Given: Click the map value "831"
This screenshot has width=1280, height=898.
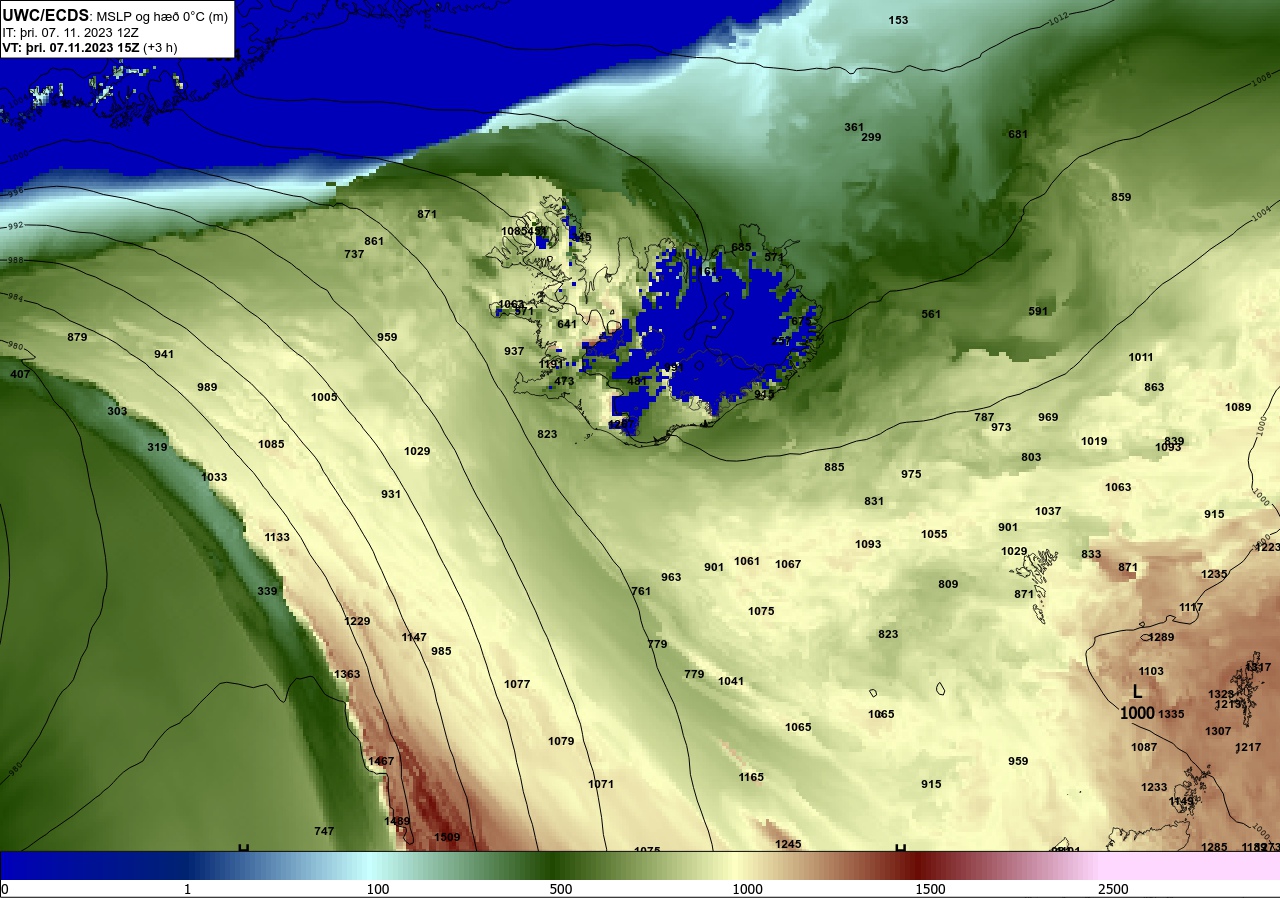Looking at the screenshot, I should [874, 501].
